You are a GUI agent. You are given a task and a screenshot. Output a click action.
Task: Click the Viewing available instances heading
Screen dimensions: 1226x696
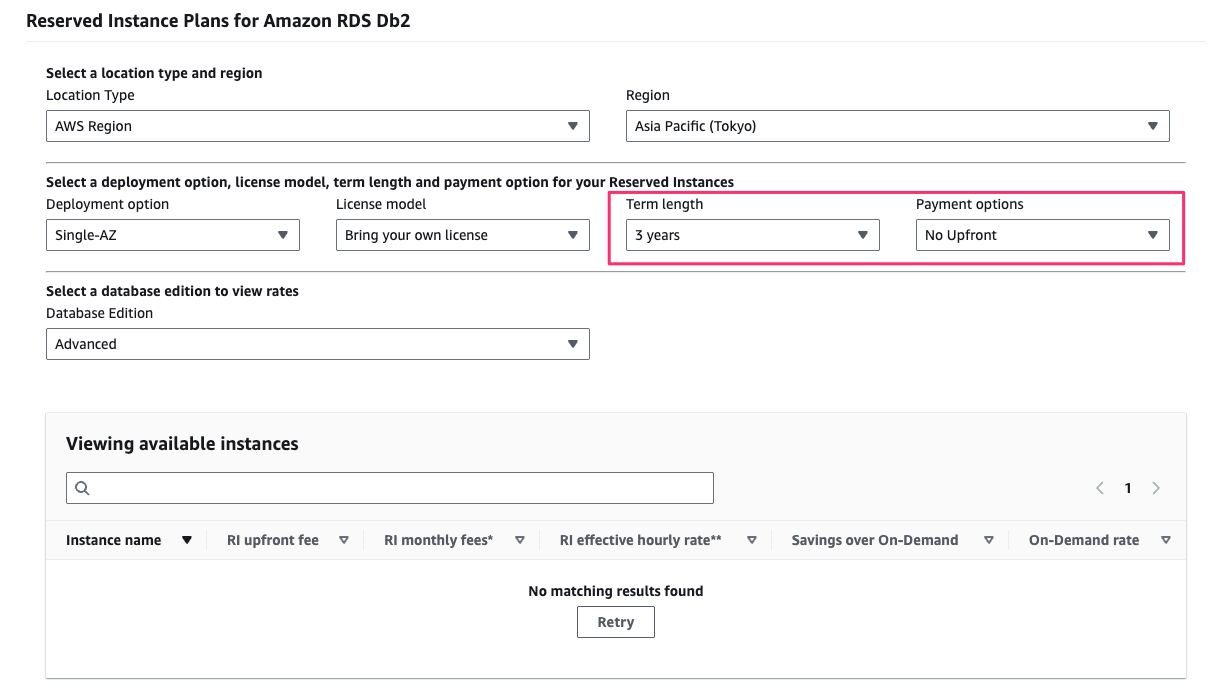click(182, 444)
